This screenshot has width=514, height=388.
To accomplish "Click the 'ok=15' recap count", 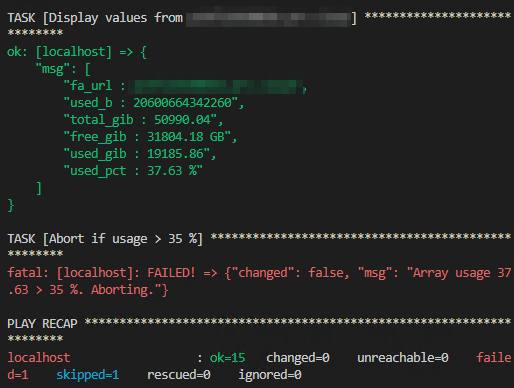I will pos(227,358).
